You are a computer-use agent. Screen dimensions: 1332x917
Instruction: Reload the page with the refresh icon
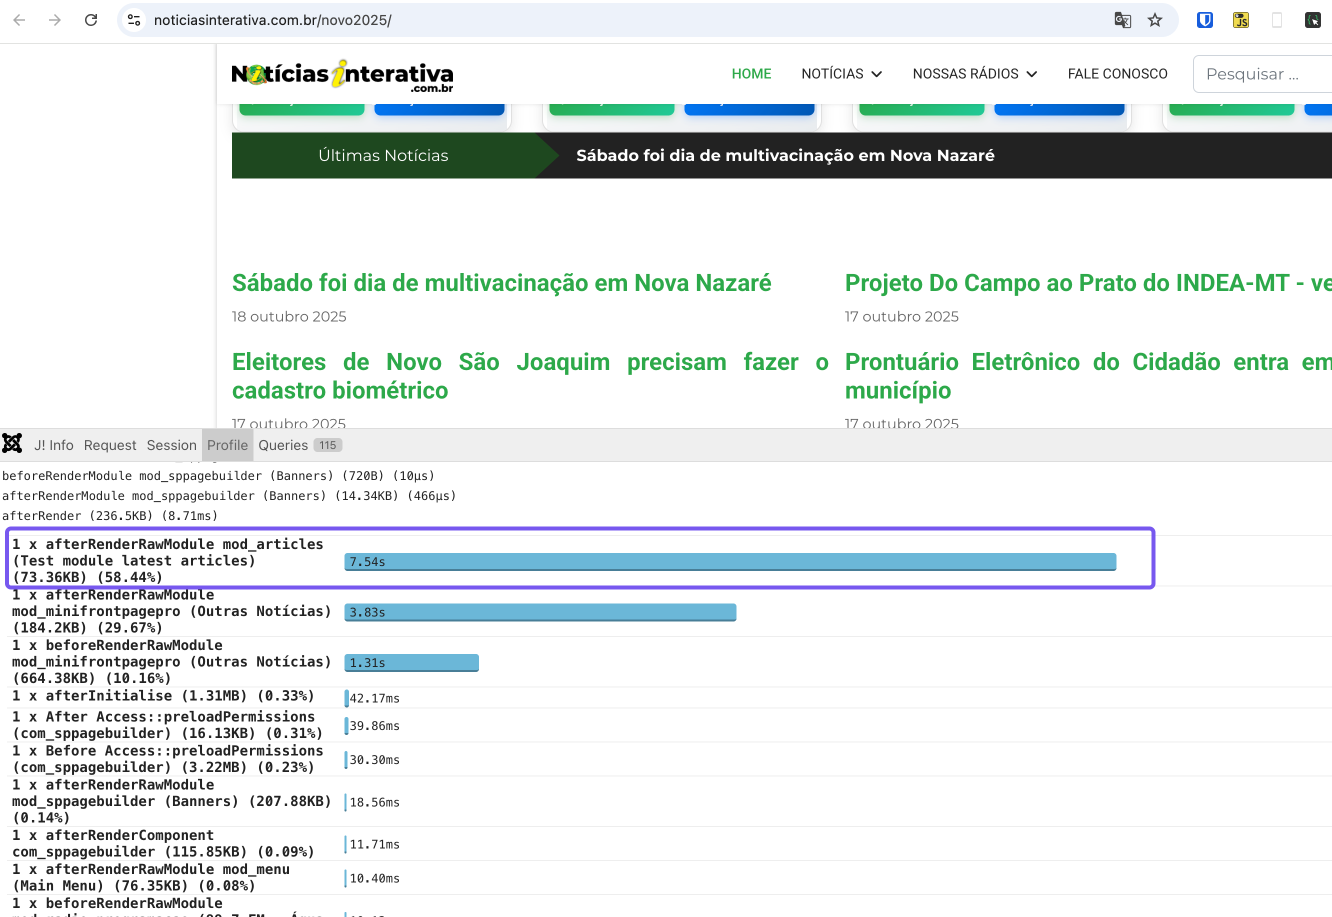point(91,20)
